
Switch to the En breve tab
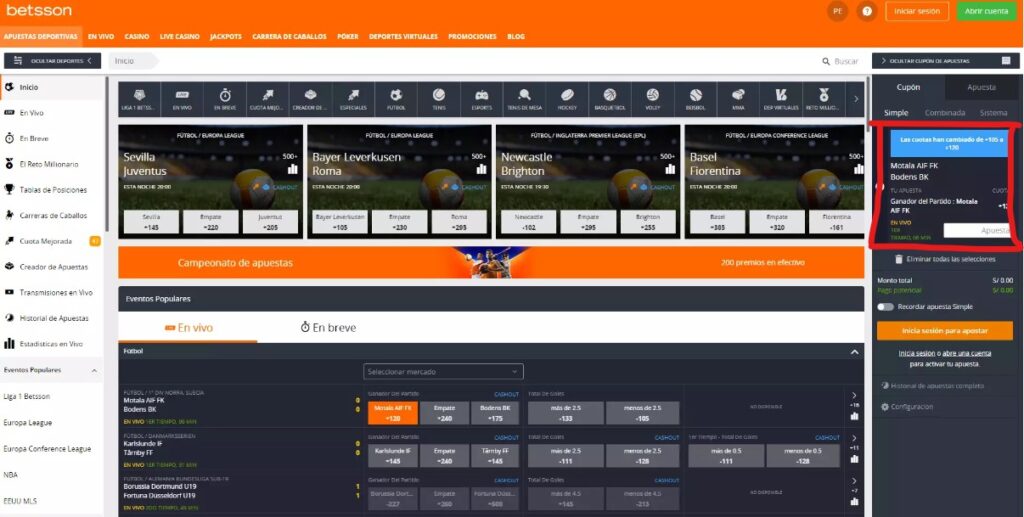tap(328, 327)
